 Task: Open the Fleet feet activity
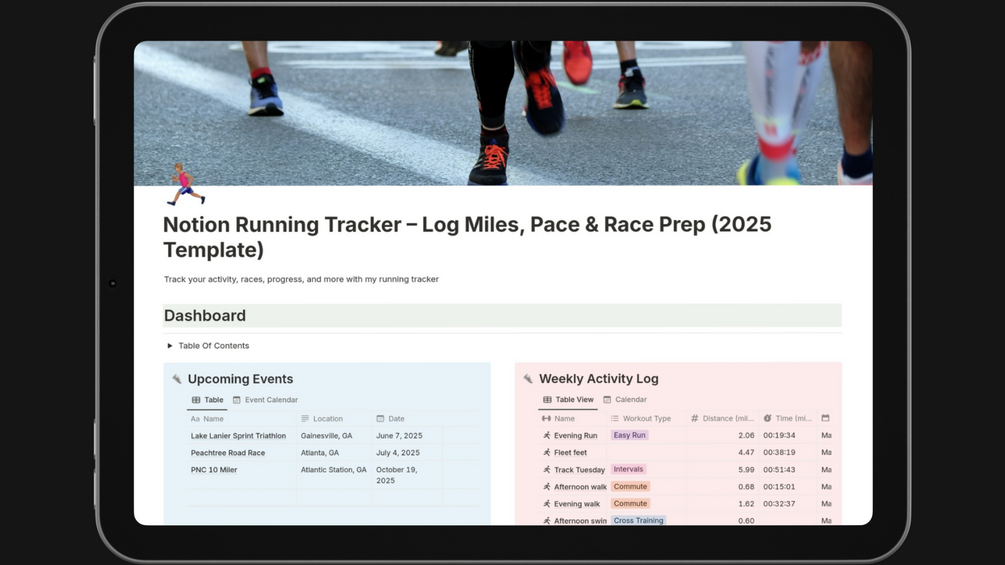[x=570, y=453]
